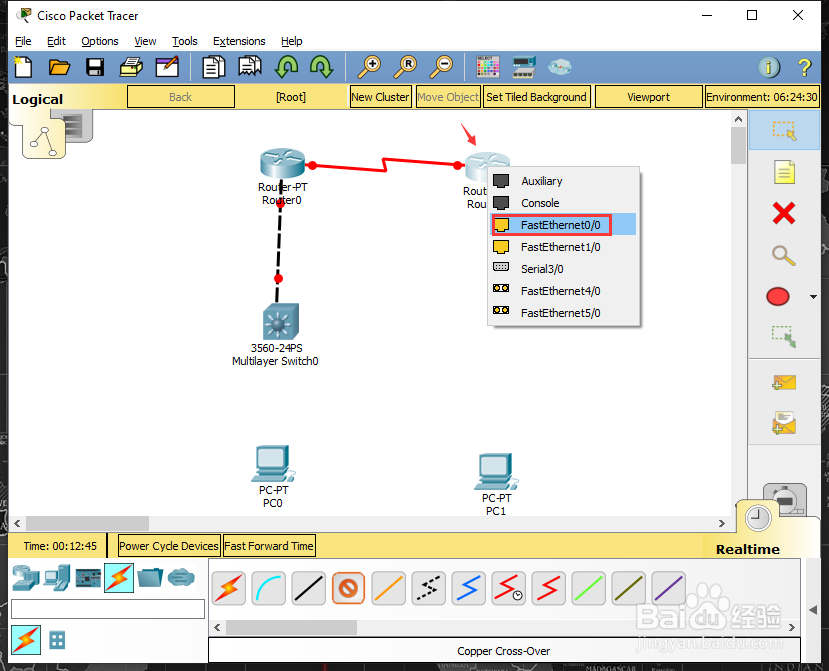The image size is (829, 671).
Task: Choose the USB purple cable
Action: [668, 588]
